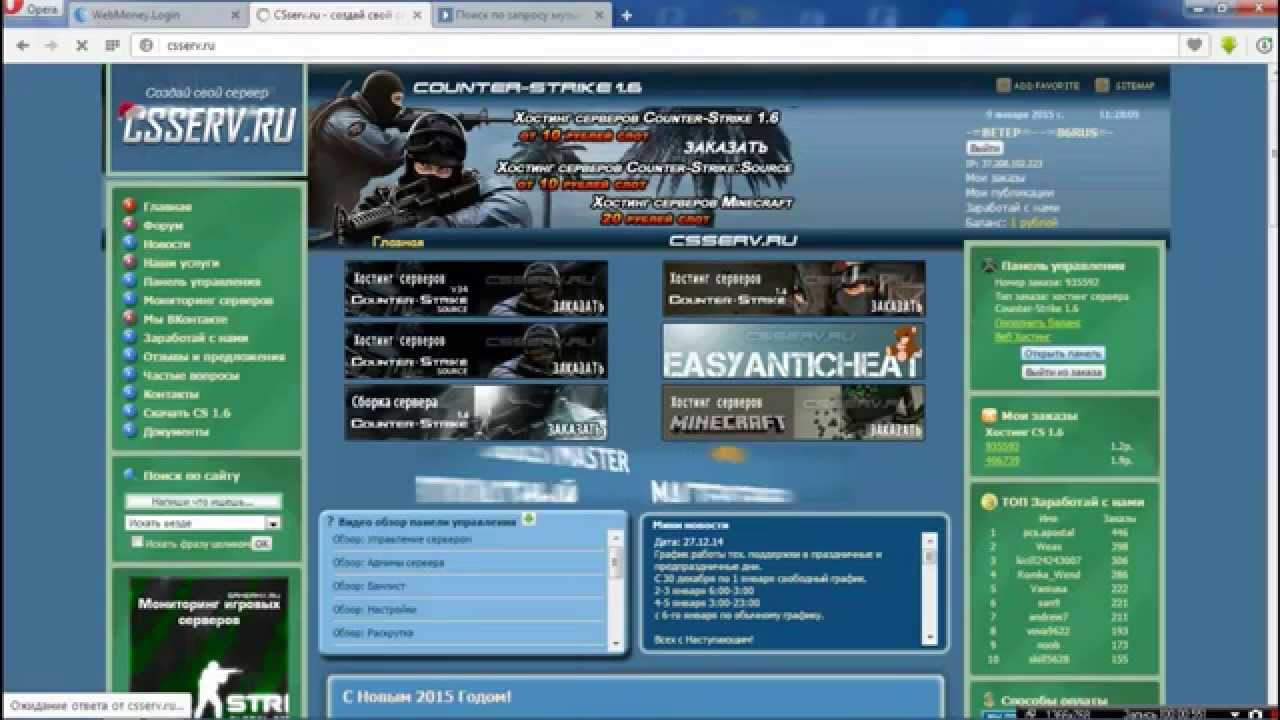Open Мониторинг серверов in the left menu
Screen dimensions: 1280x720
[x=208, y=301]
